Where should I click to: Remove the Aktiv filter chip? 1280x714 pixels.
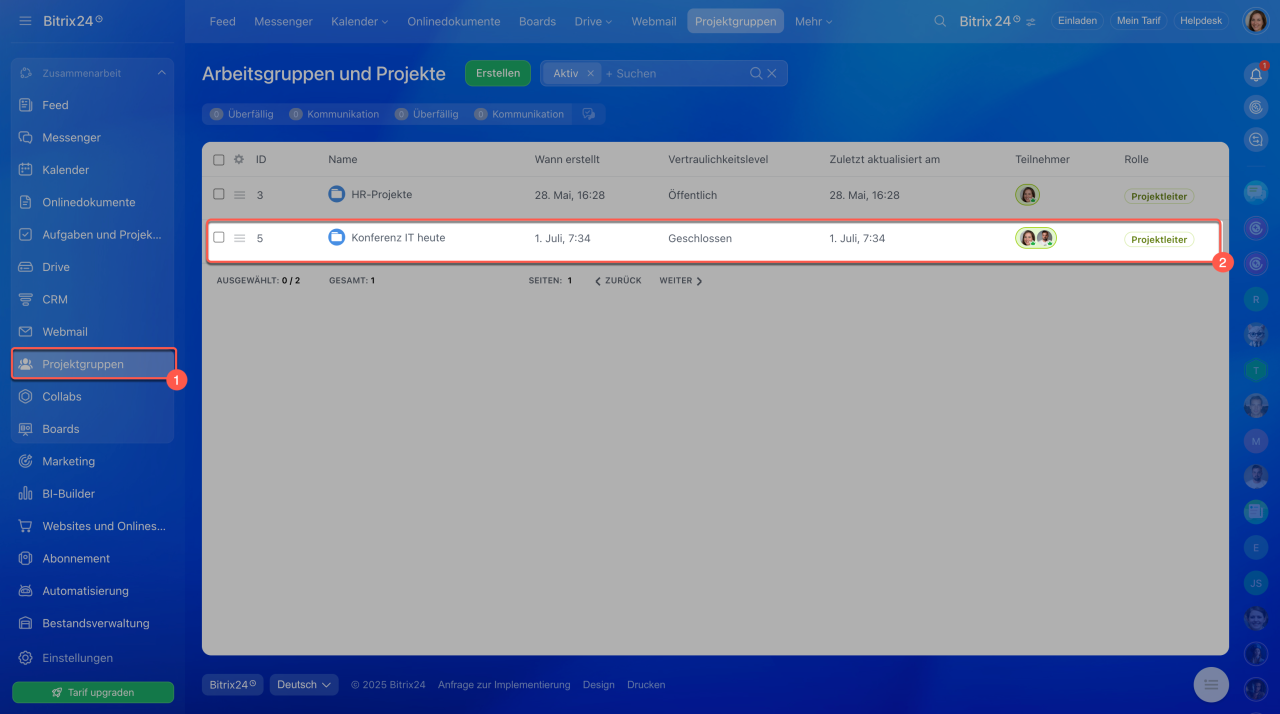[590, 73]
